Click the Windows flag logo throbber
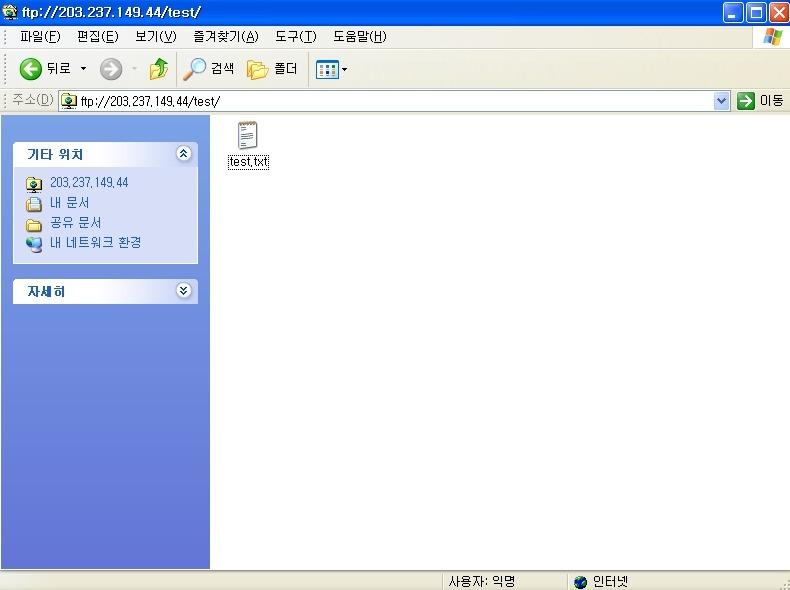790x590 pixels. click(x=773, y=37)
